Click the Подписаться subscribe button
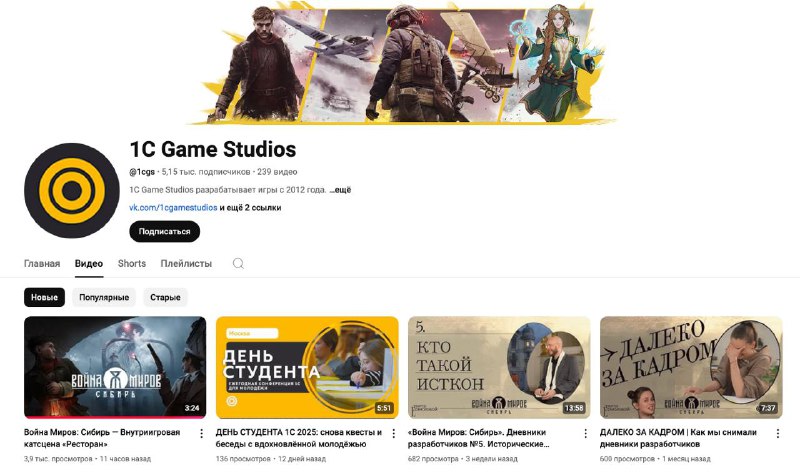 164,232
